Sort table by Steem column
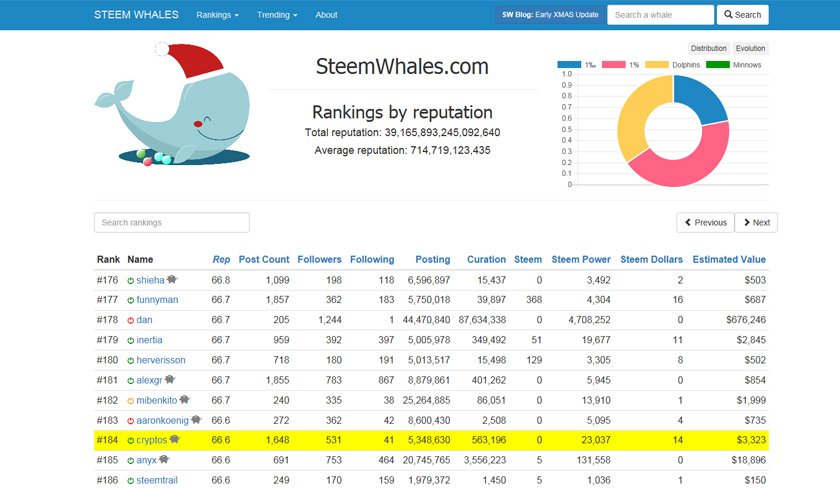 (x=528, y=260)
